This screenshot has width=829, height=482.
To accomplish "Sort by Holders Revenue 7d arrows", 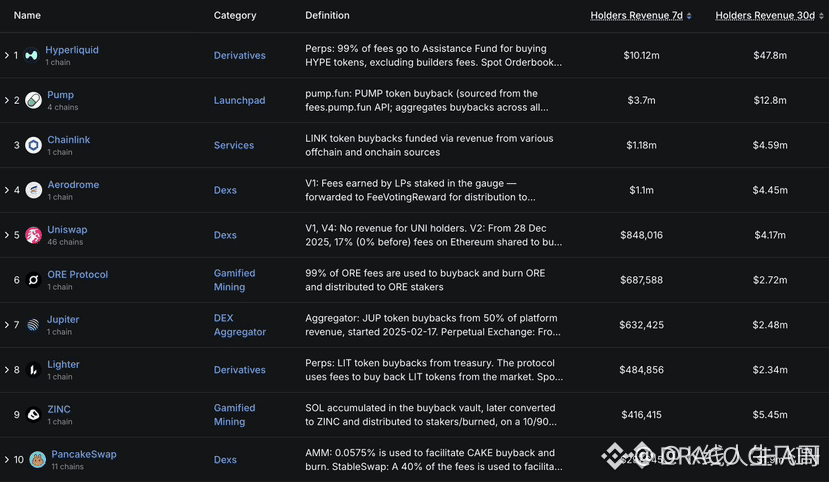I will [689, 16].
